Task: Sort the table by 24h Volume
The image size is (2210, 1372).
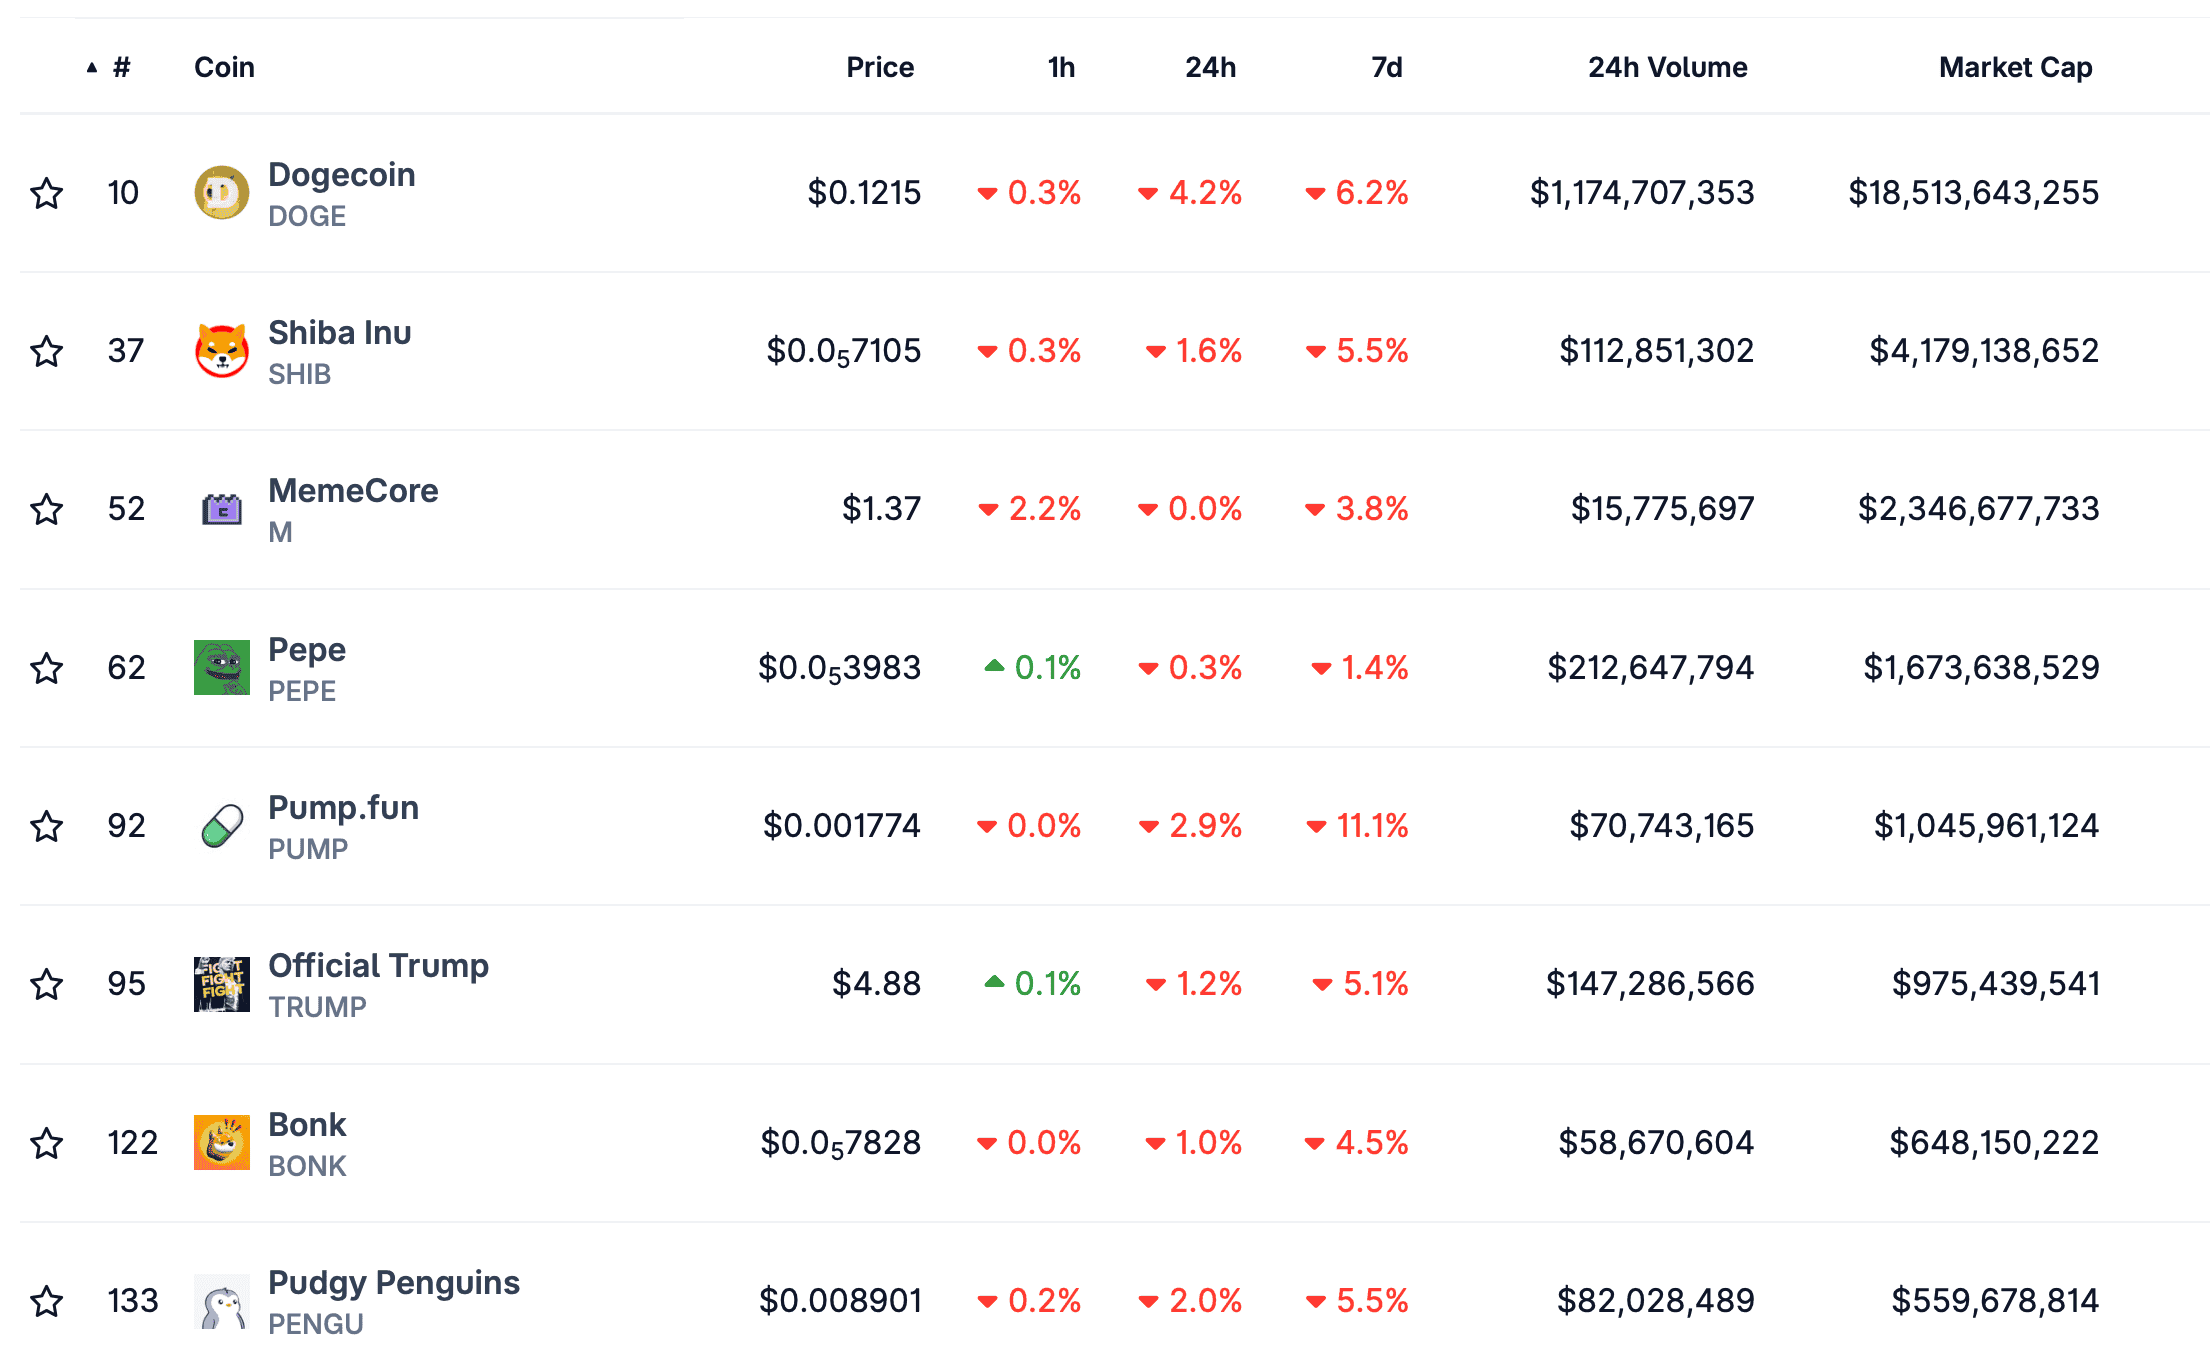Action: click(x=1667, y=67)
